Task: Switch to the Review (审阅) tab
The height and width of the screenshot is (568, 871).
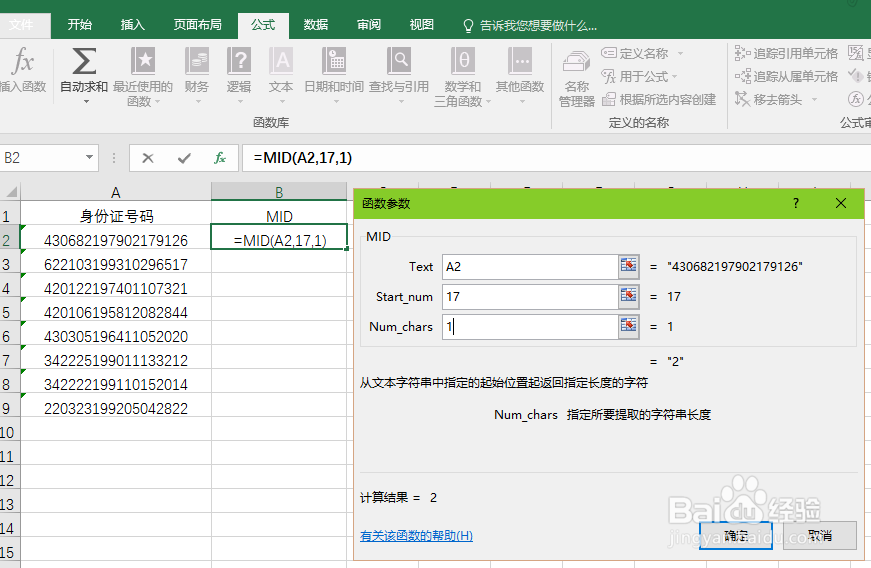Action: click(369, 25)
